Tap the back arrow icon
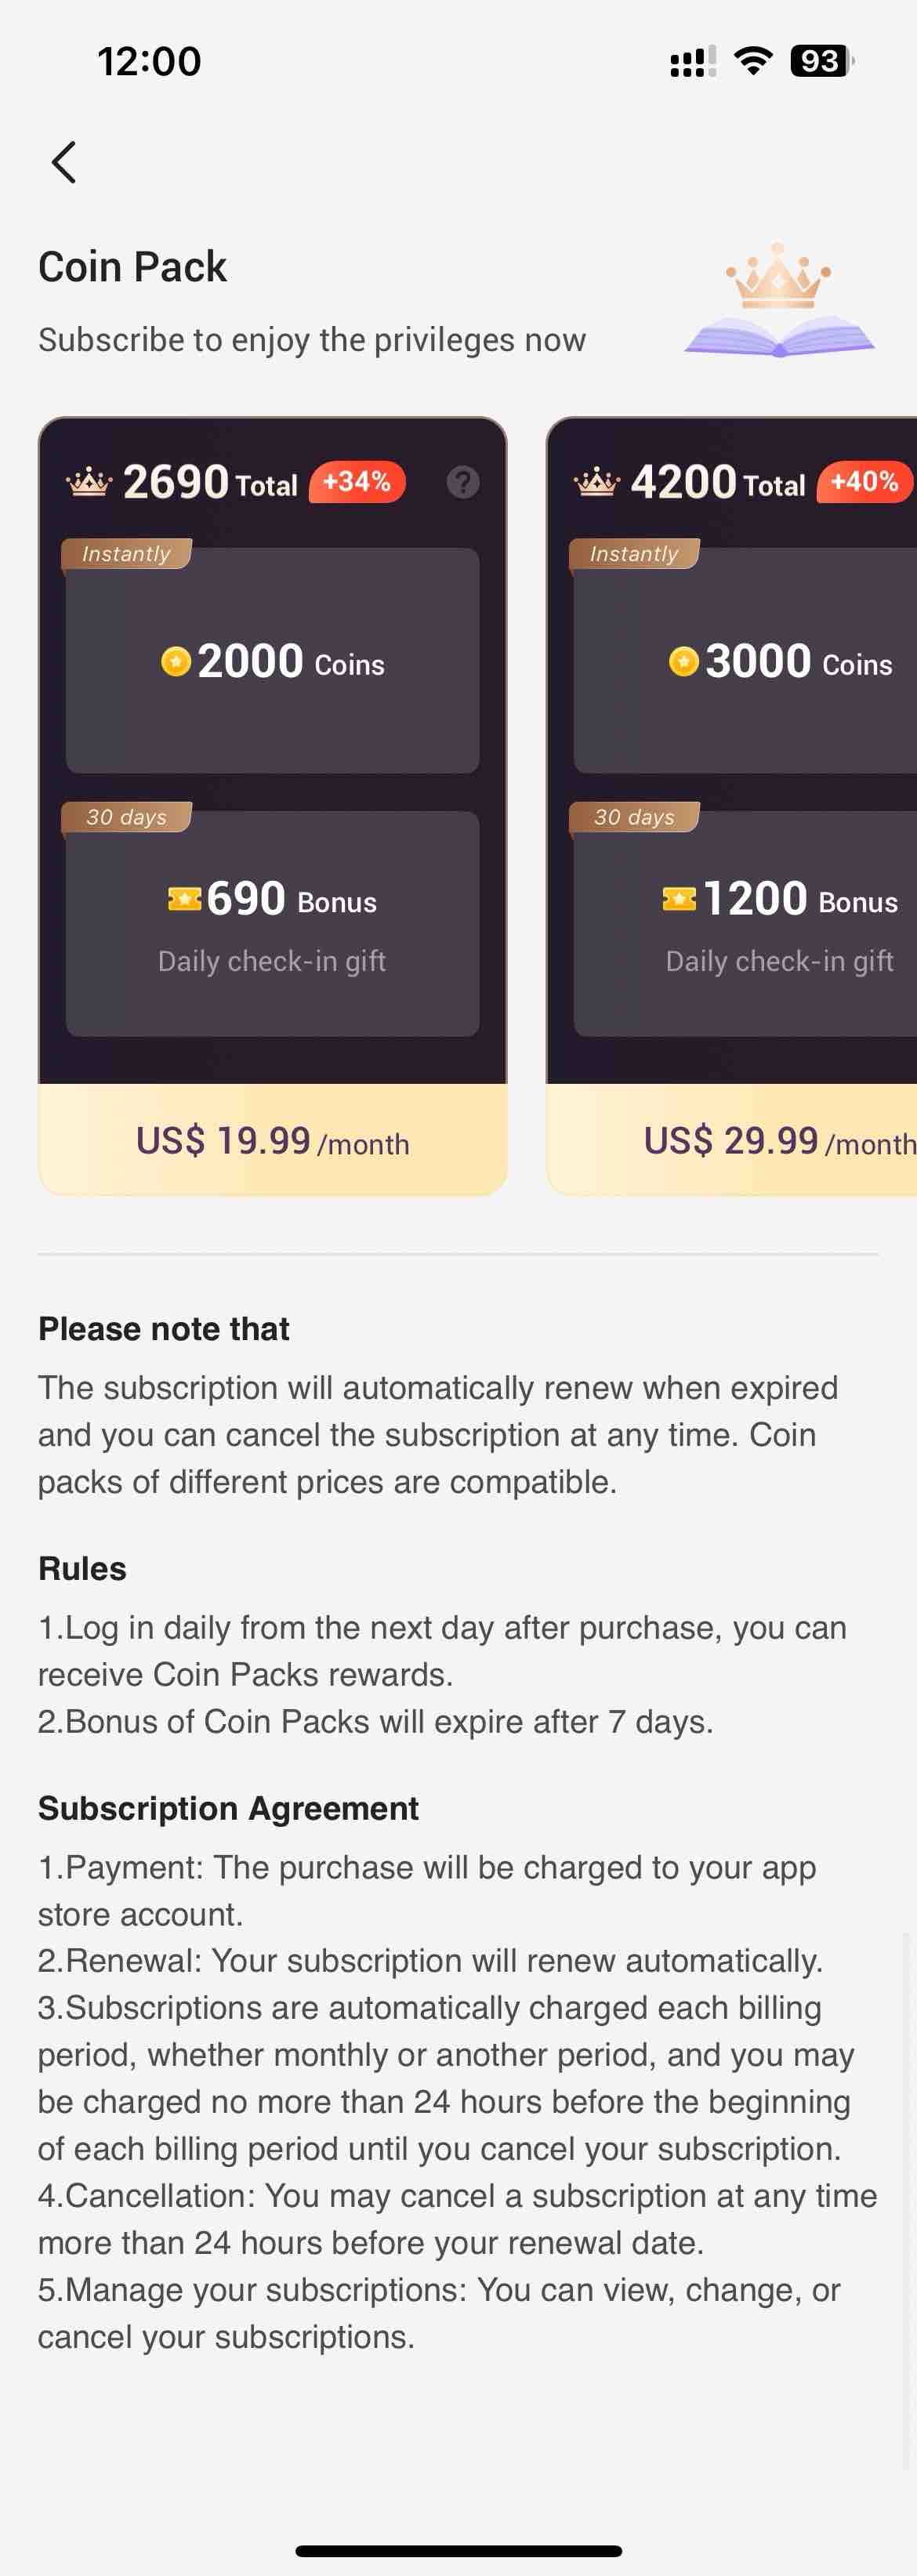The image size is (917, 2576). tap(64, 162)
